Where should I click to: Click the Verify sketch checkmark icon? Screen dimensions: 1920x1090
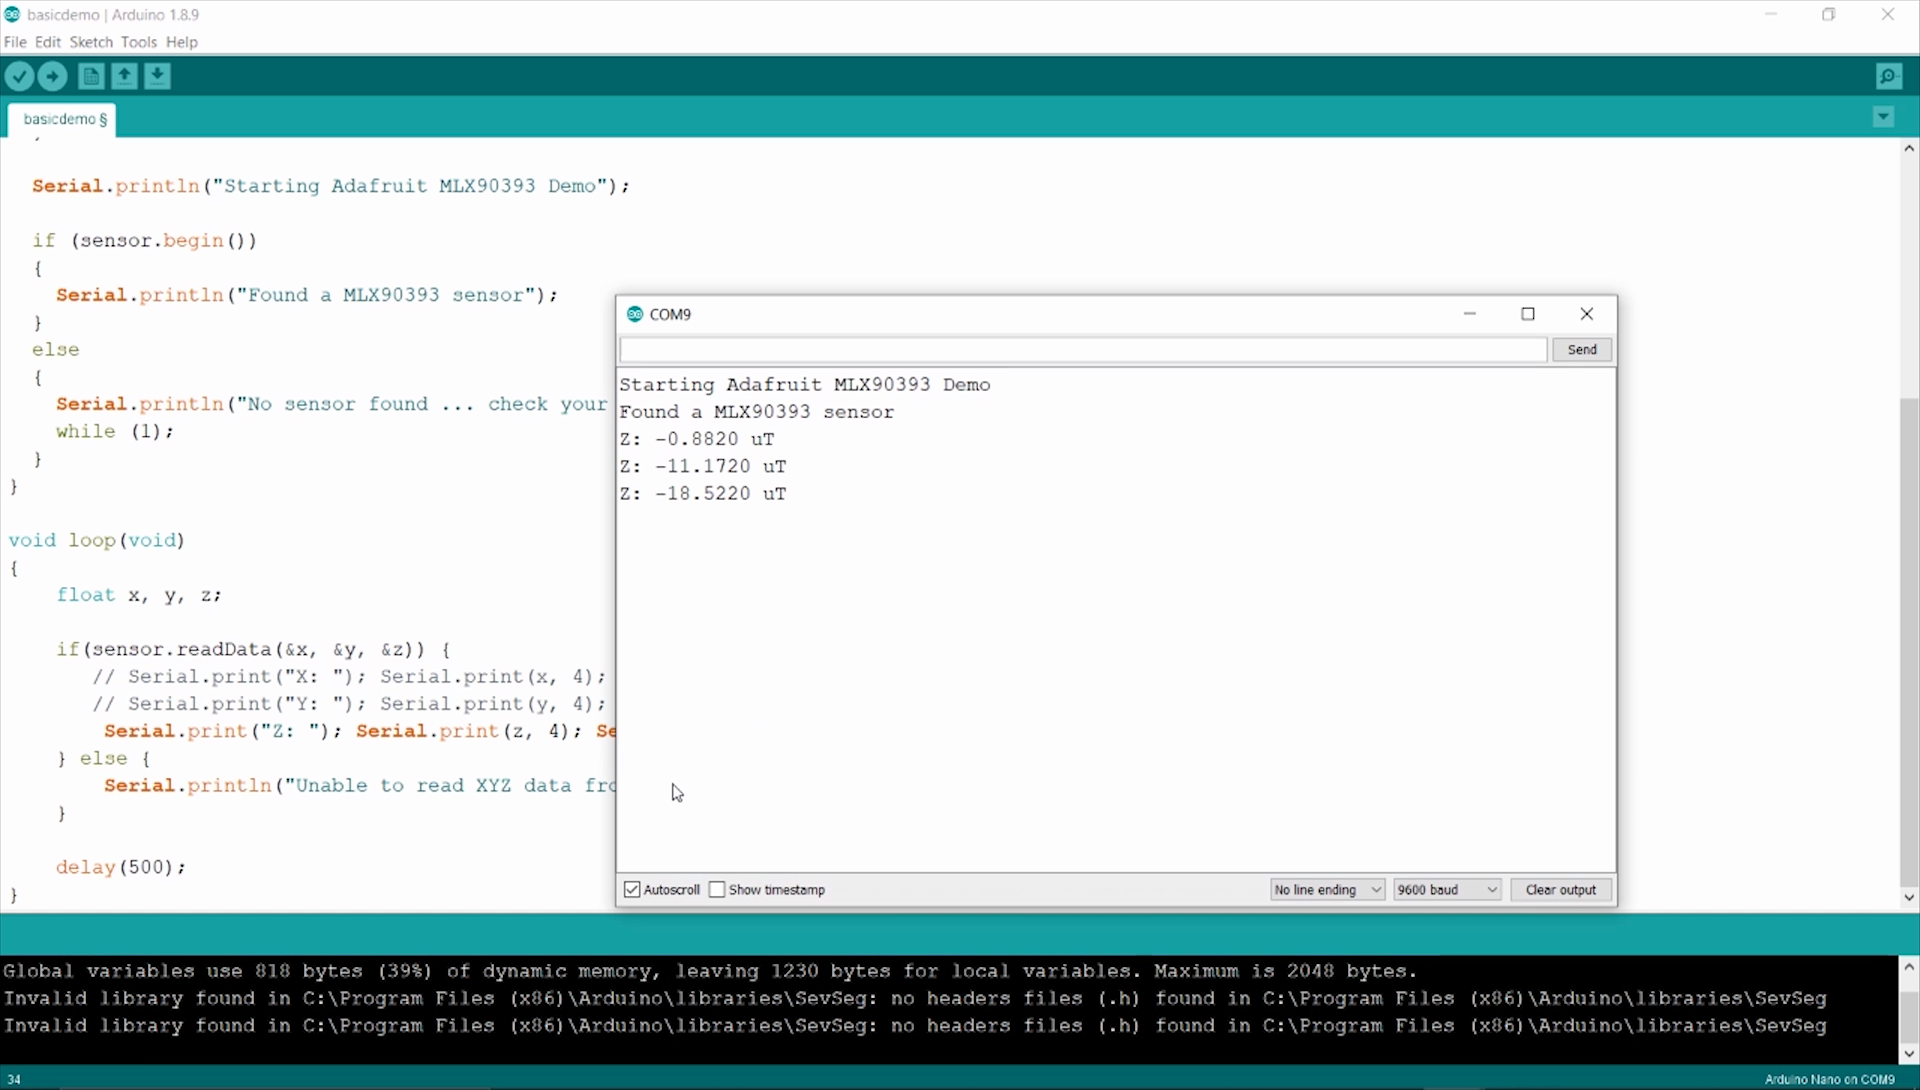[19, 76]
